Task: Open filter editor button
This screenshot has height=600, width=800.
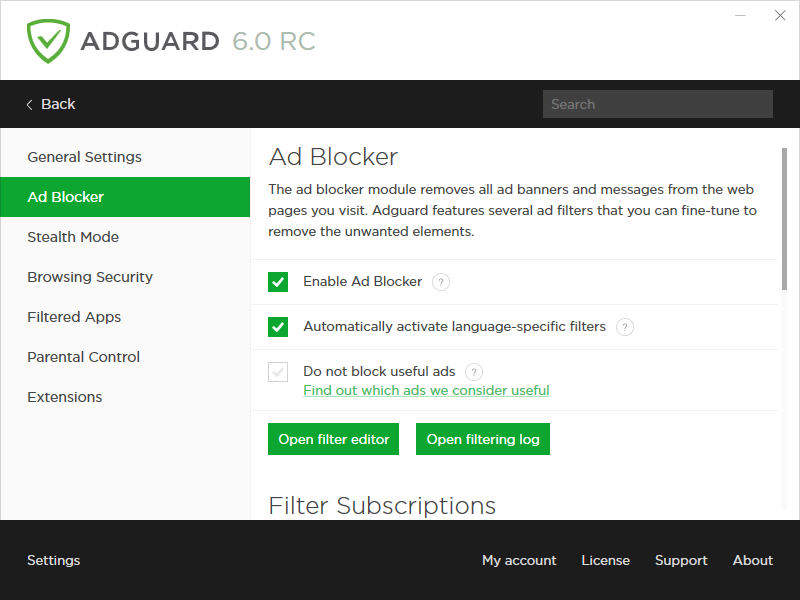Action: (333, 439)
